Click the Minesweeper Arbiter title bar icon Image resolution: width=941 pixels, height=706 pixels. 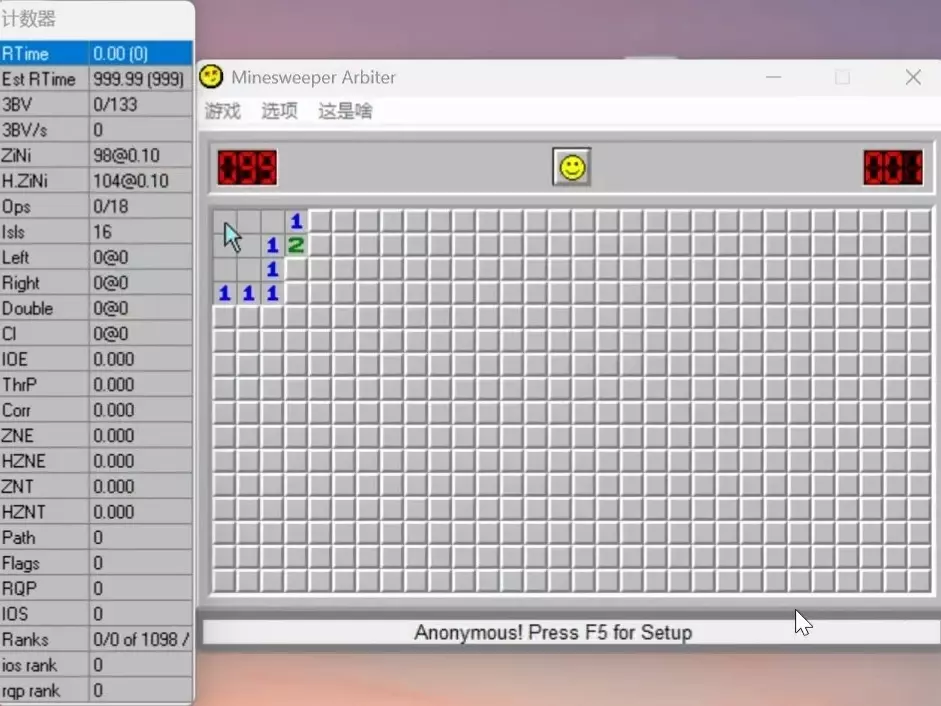pos(211,77)
